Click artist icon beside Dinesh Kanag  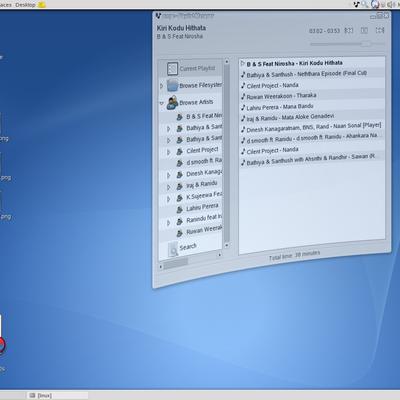(180, 175)
